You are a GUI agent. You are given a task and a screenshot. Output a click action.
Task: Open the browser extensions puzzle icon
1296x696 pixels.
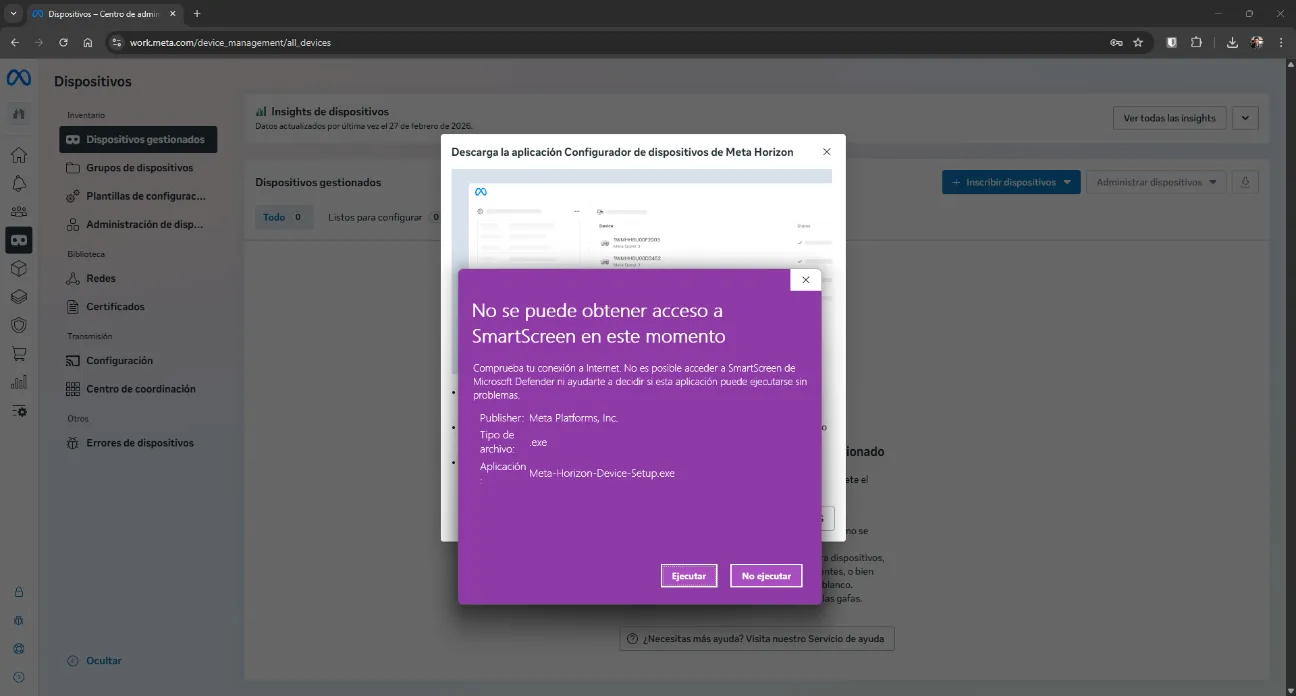point(1196,43)
